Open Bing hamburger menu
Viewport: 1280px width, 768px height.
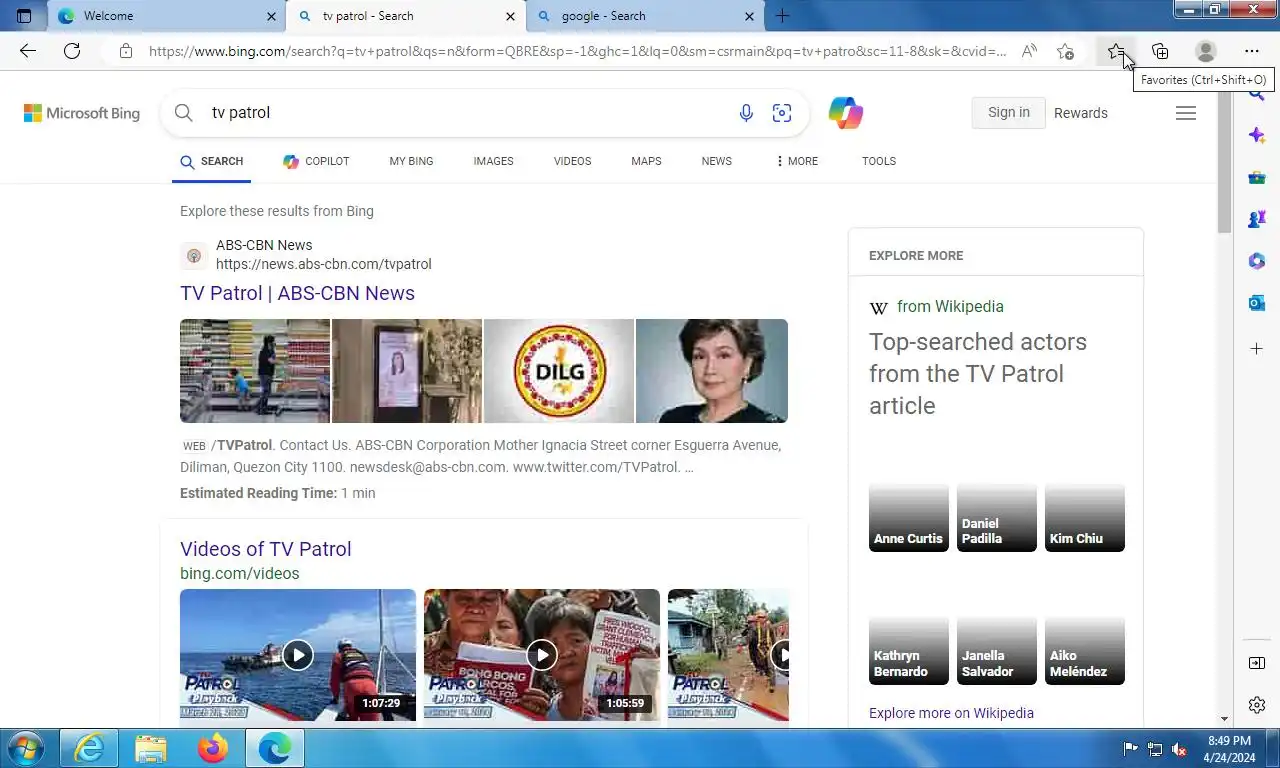1186,113
